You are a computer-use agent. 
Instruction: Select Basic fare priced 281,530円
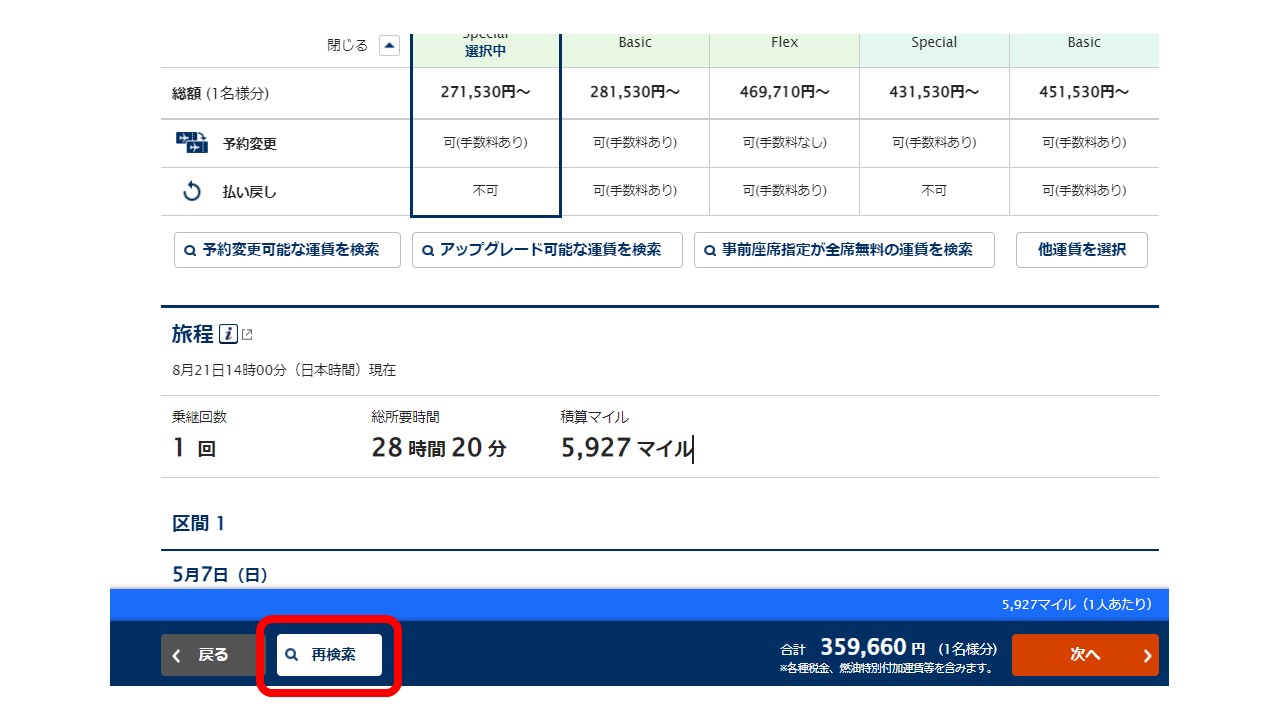[635, 92]
